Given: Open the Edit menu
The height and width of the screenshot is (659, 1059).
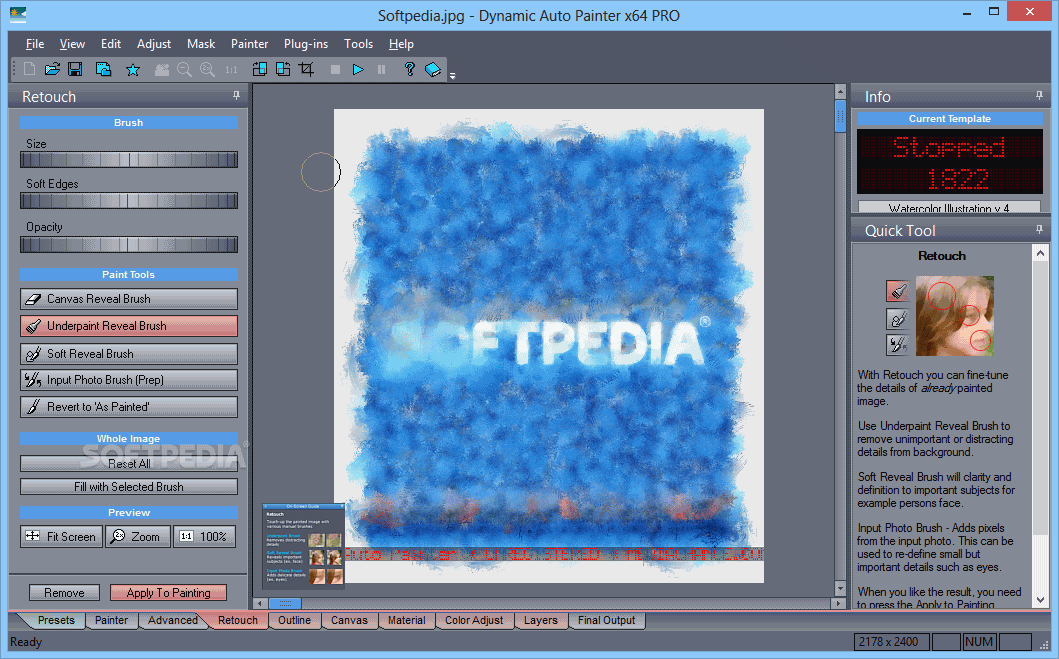Looking at the screenshot, I should (111, 44).
